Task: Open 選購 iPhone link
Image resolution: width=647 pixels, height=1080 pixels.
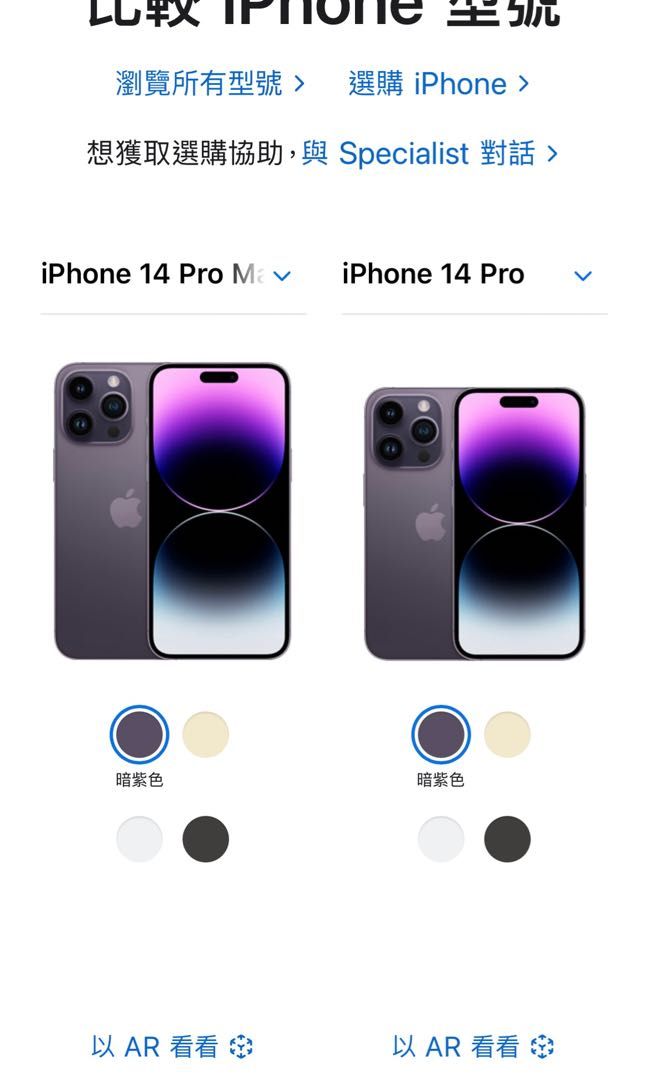Action: [439, 83]
